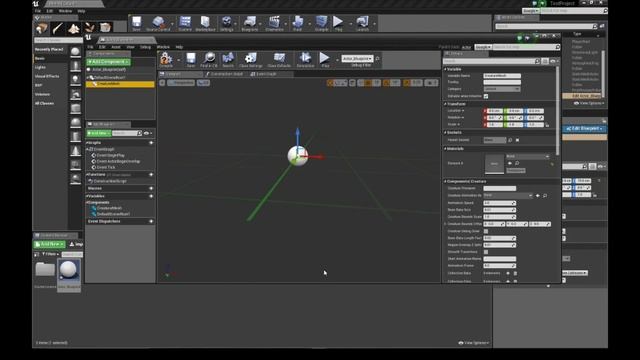
Task: Open Cinematics in main toolbar
Action: tap(274, 23)
